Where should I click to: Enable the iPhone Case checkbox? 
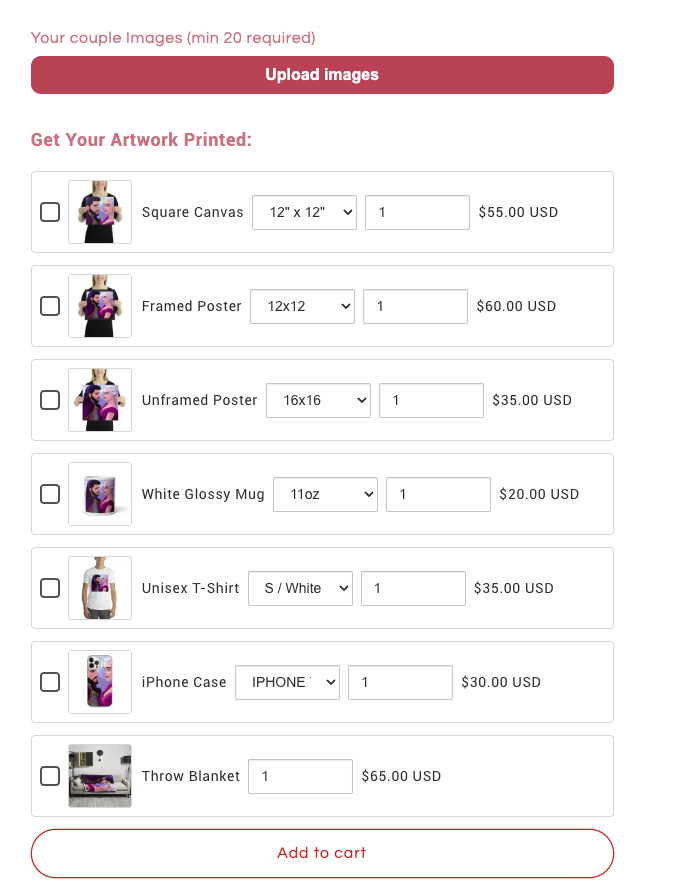[x=50, y=682]
